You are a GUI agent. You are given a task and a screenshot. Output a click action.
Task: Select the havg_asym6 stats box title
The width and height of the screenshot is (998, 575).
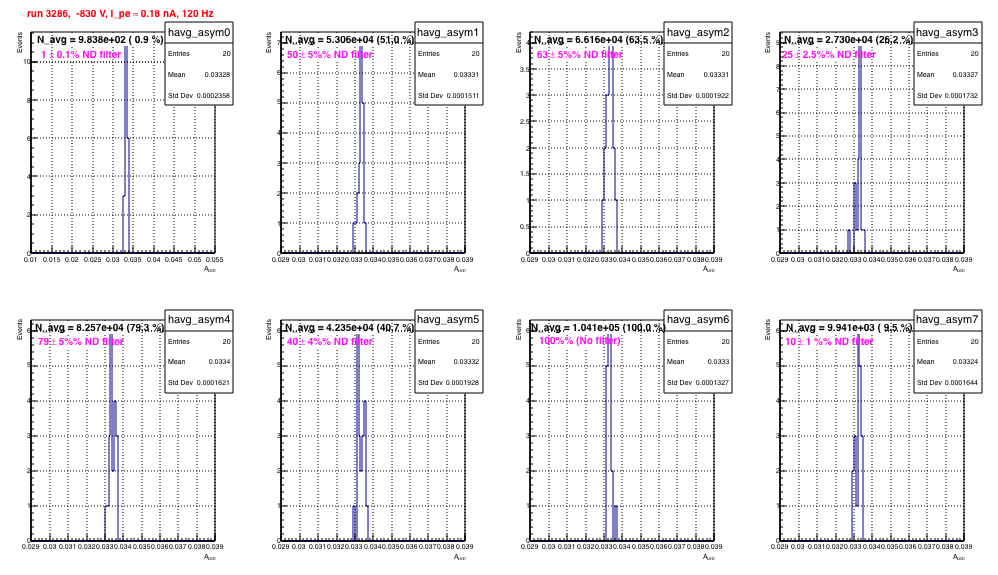point(698,320)
